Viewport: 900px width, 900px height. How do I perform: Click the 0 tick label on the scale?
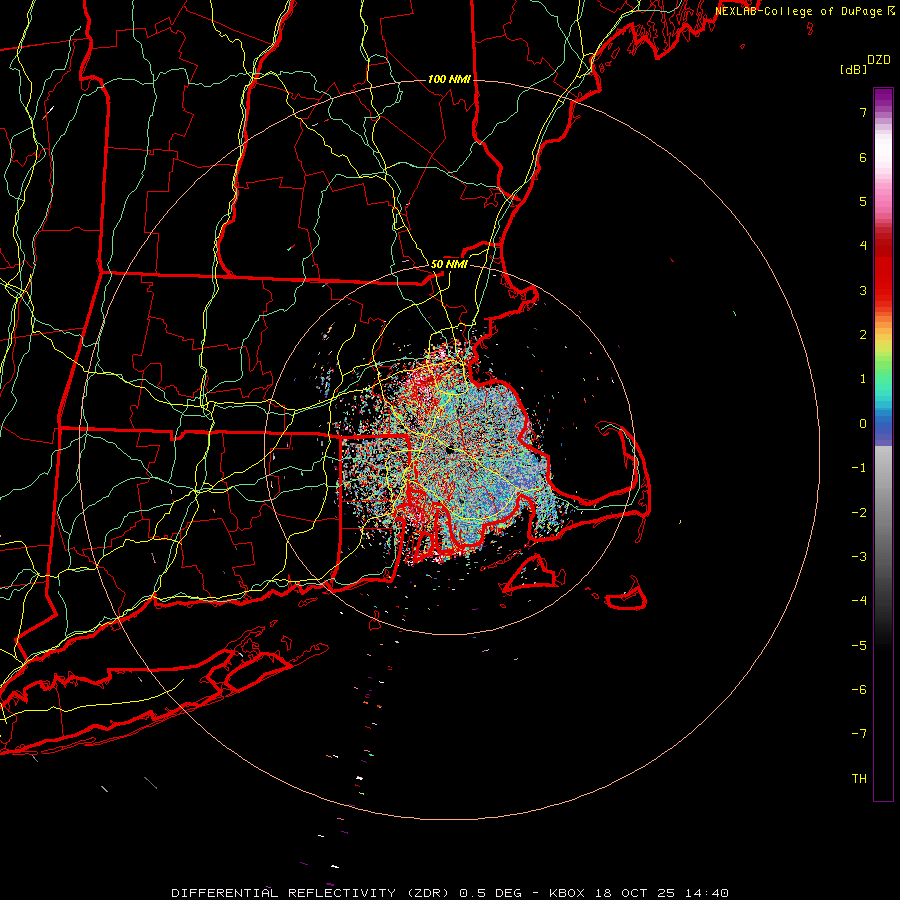pyautogui.click(x=863, y=424)
